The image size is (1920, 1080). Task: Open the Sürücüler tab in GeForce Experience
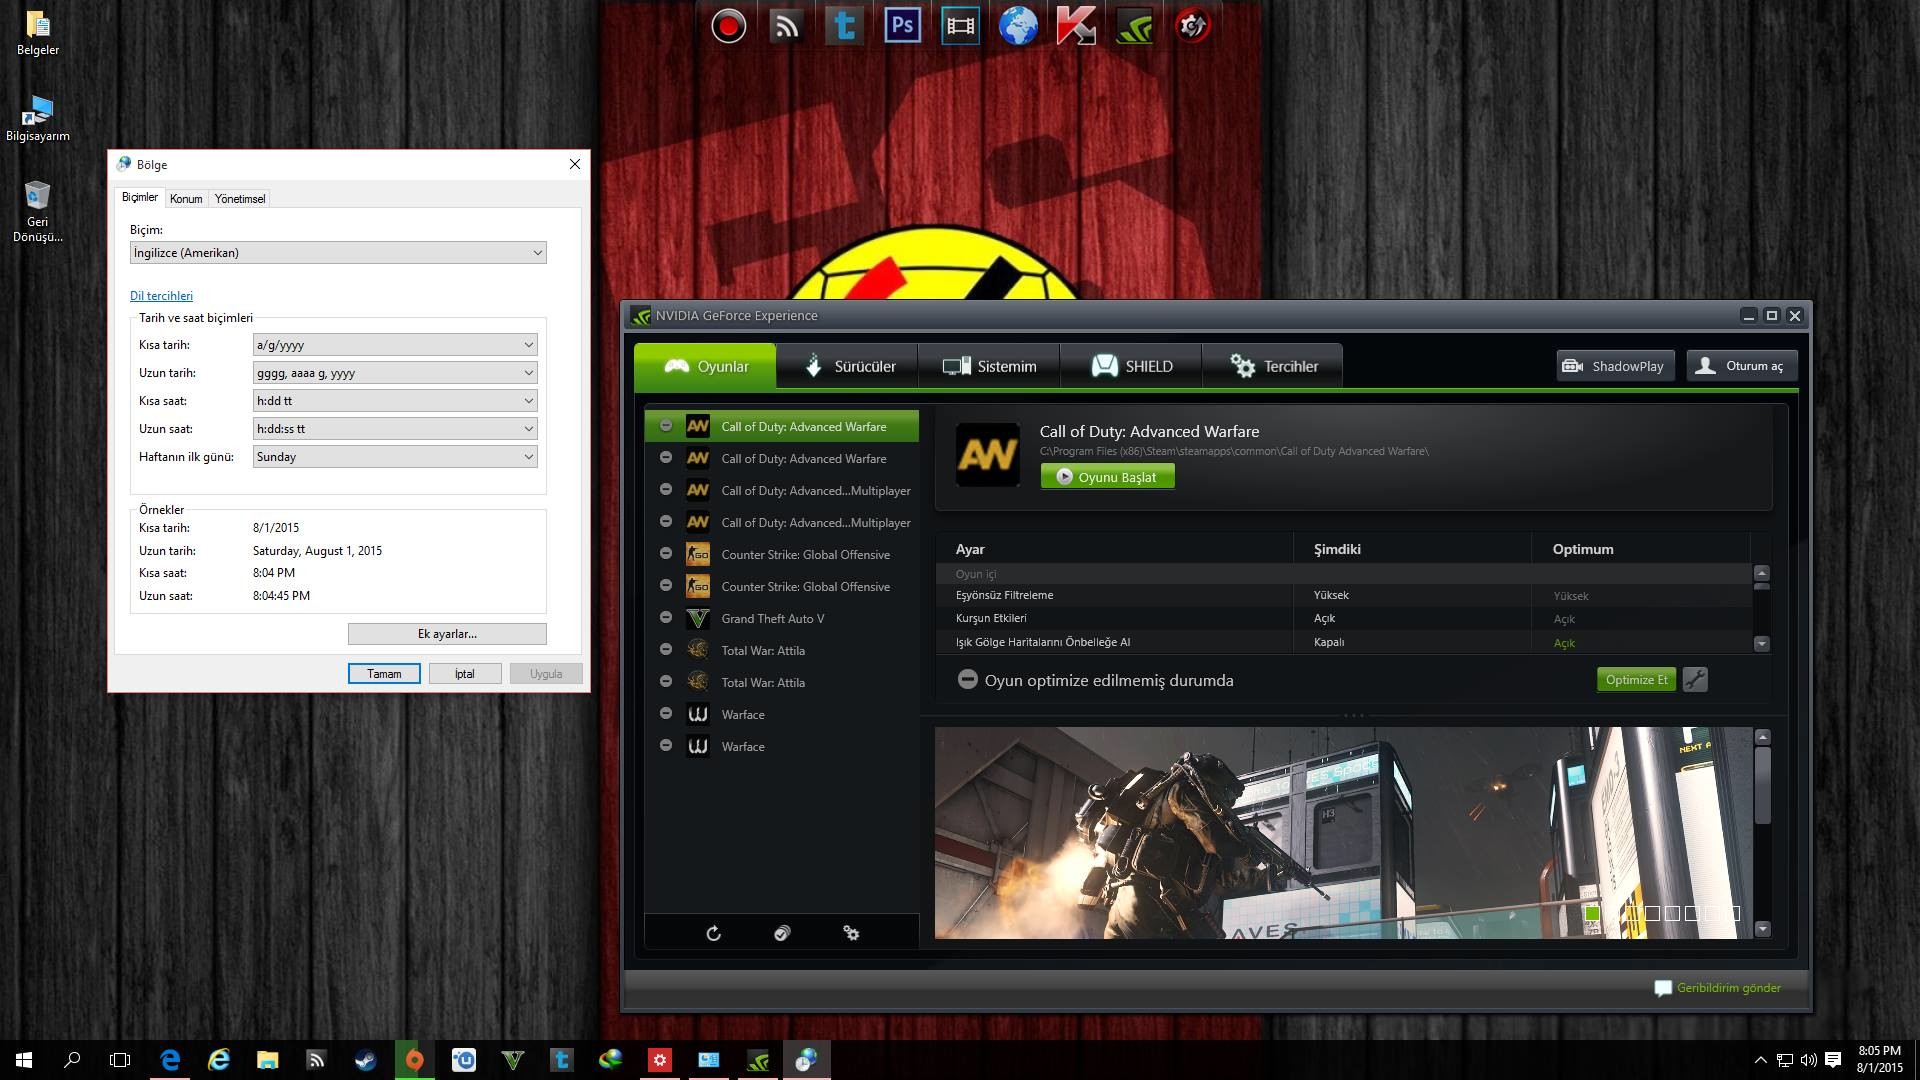pyautogui.click(x=847, y=366)
